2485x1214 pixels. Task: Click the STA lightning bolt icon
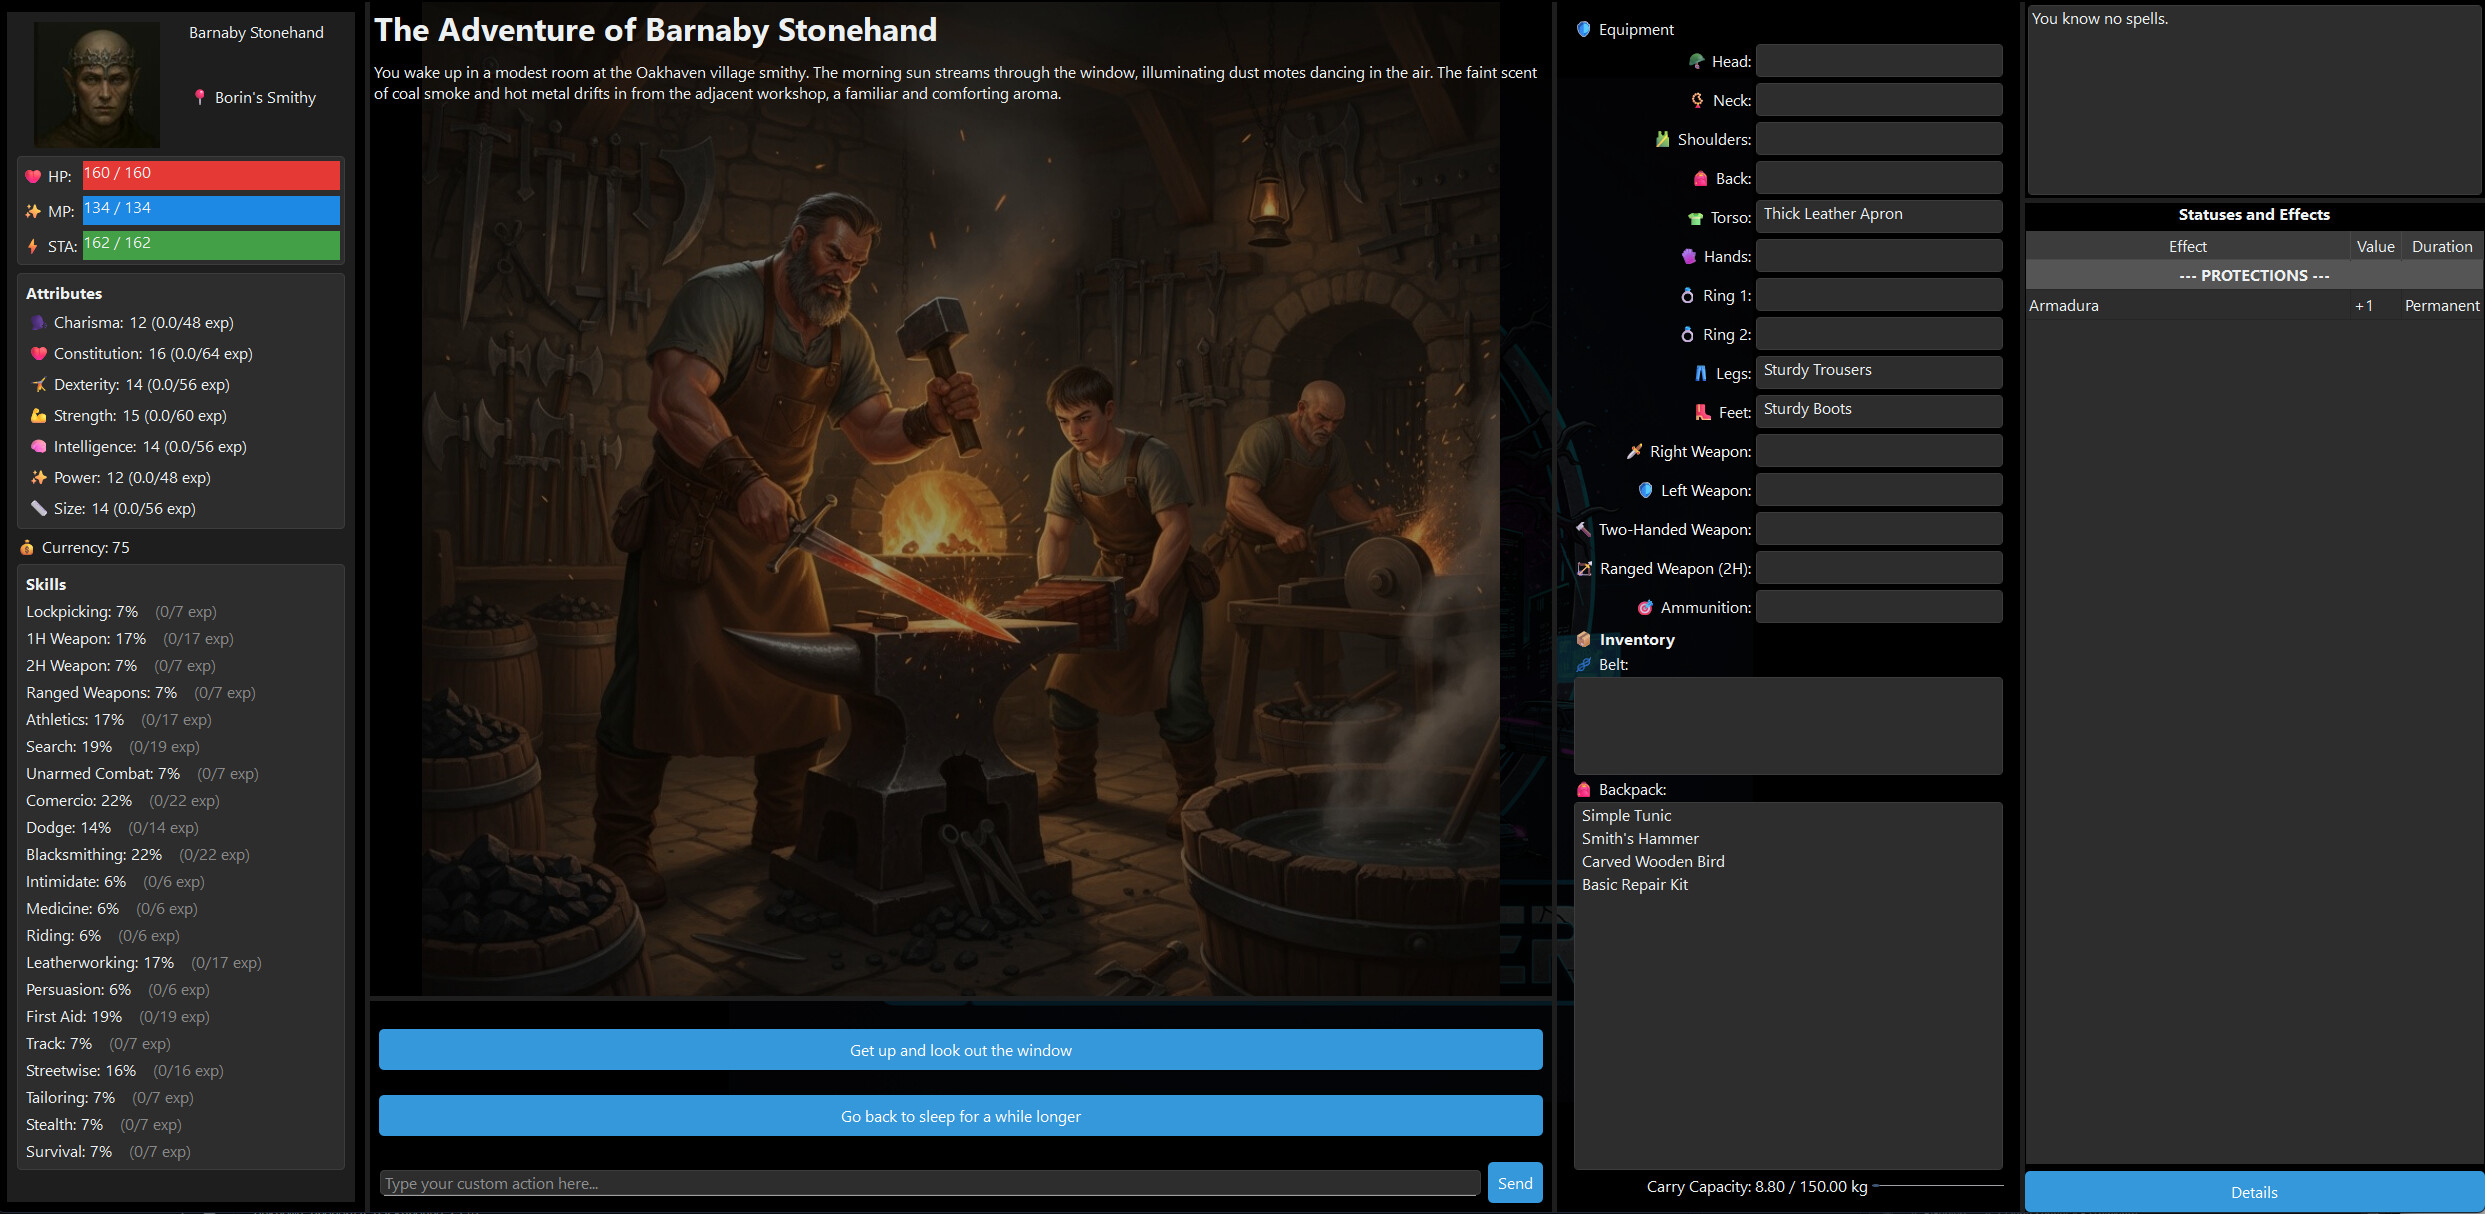[x=31, y=245]
